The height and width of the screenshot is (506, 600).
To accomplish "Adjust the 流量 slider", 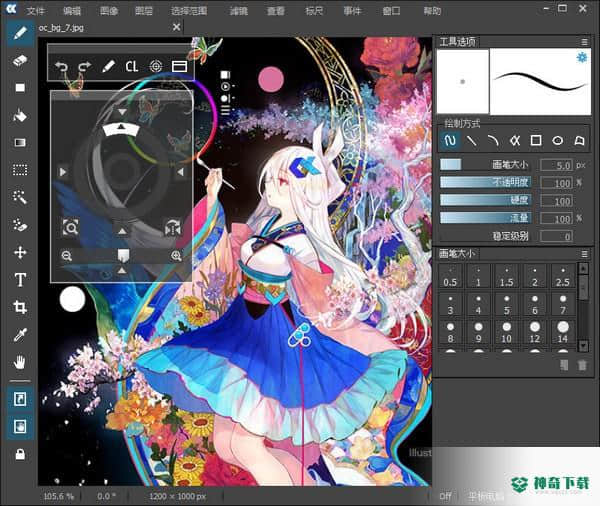I will [x=485, y=218].
